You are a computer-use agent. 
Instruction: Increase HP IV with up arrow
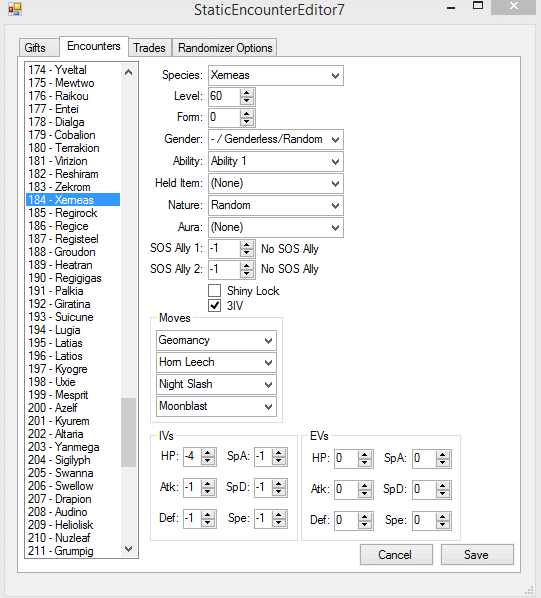208,453
